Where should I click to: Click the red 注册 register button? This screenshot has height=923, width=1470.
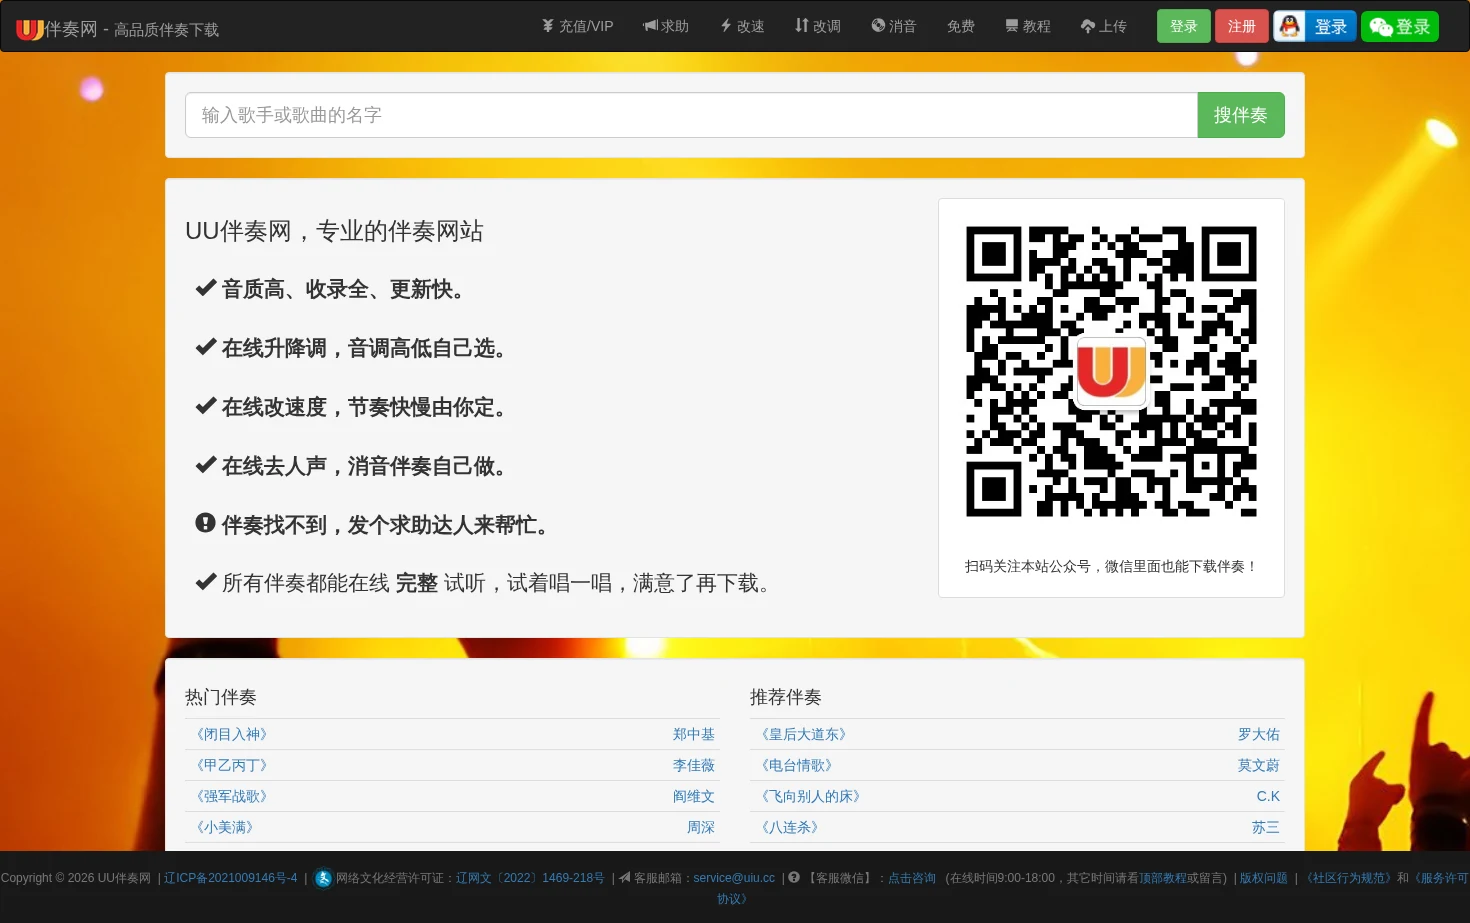pos(1242,26)
